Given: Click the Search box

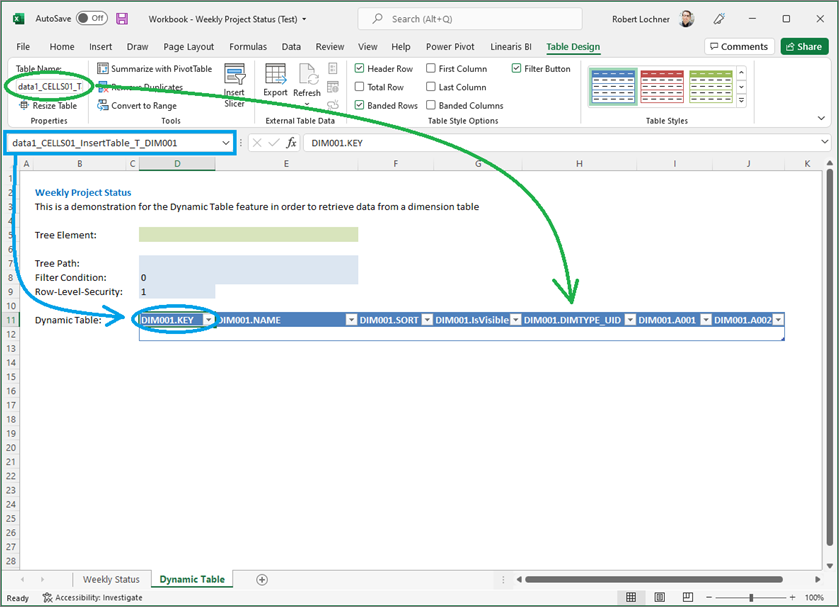Looking at the screenshot, I should pyautogui.click(x=470, y=19).
